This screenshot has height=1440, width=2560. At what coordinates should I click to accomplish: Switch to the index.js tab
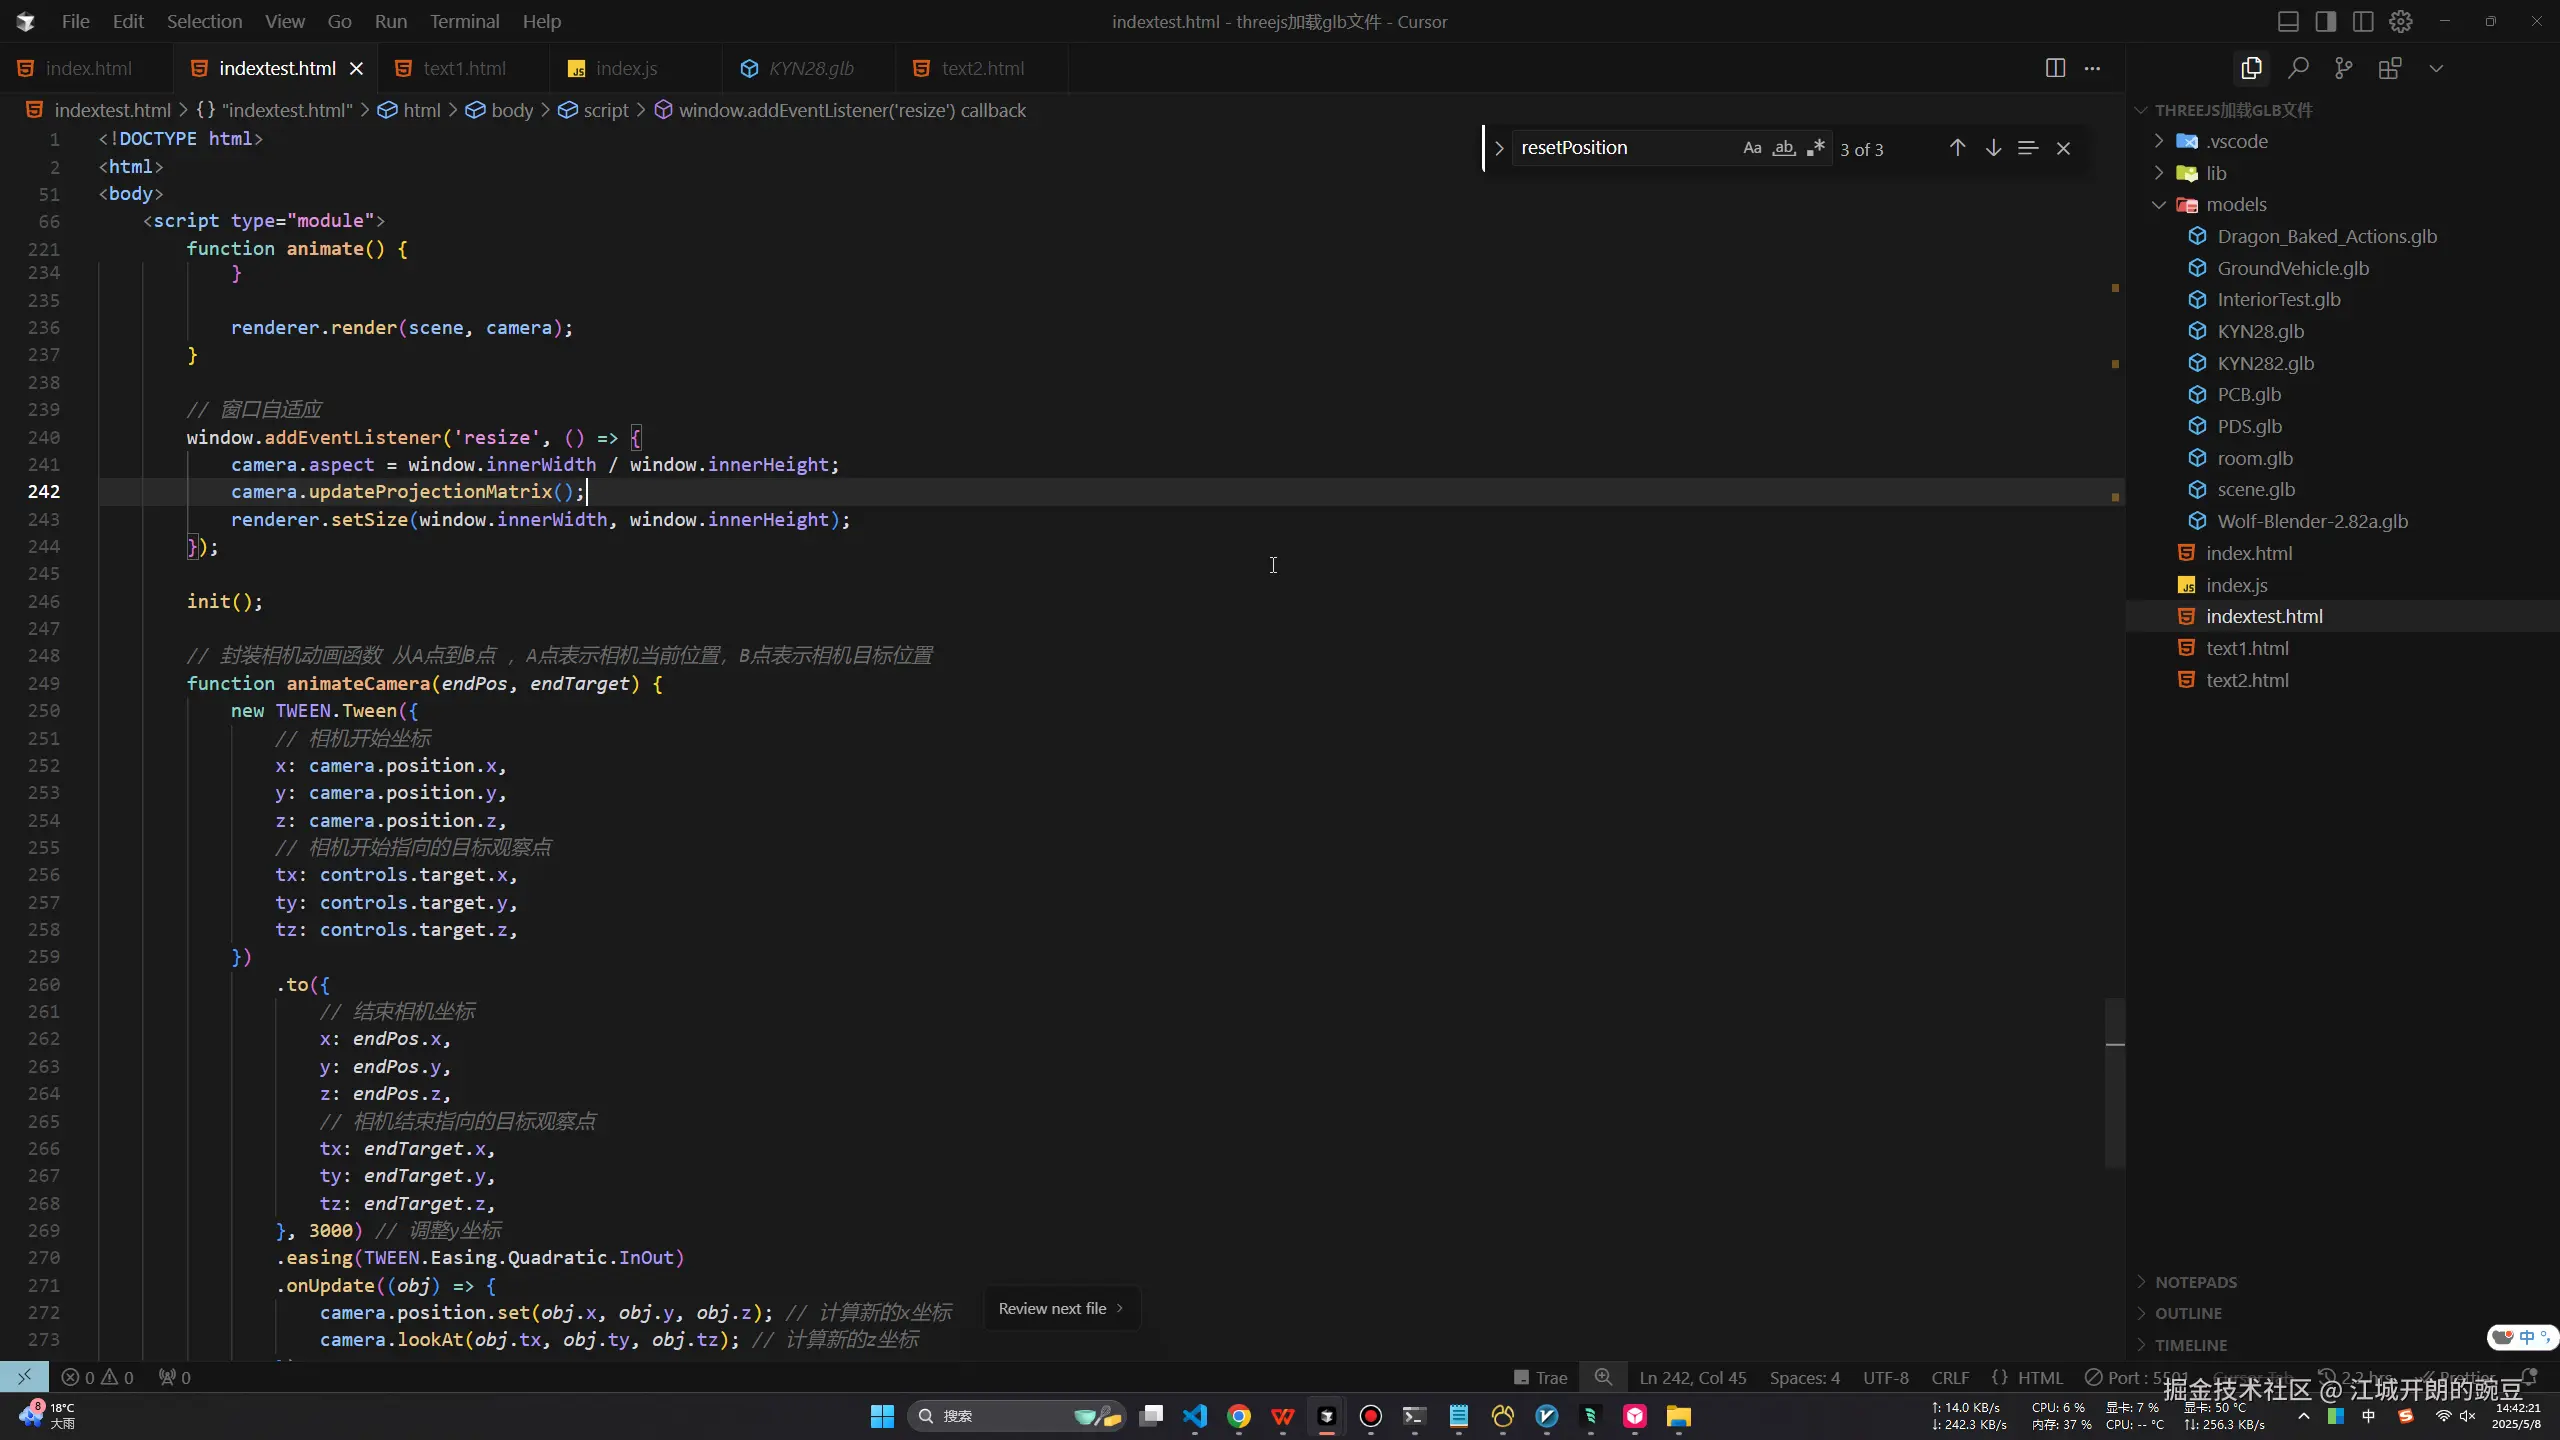(x=626, y=68)
